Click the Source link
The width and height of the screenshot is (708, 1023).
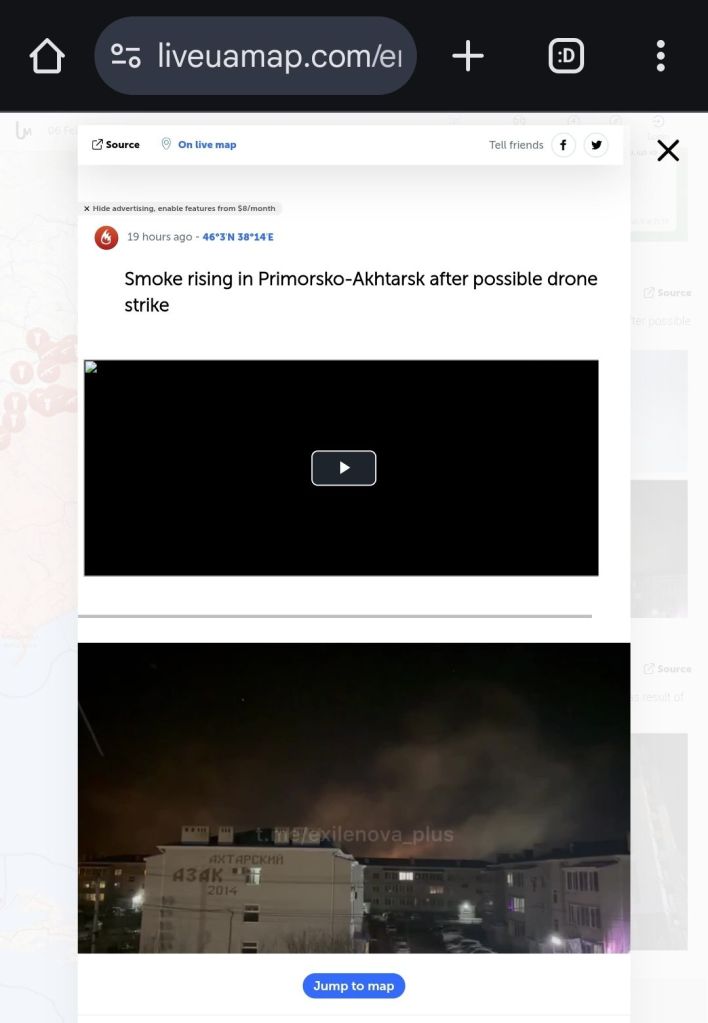point(115,145)
